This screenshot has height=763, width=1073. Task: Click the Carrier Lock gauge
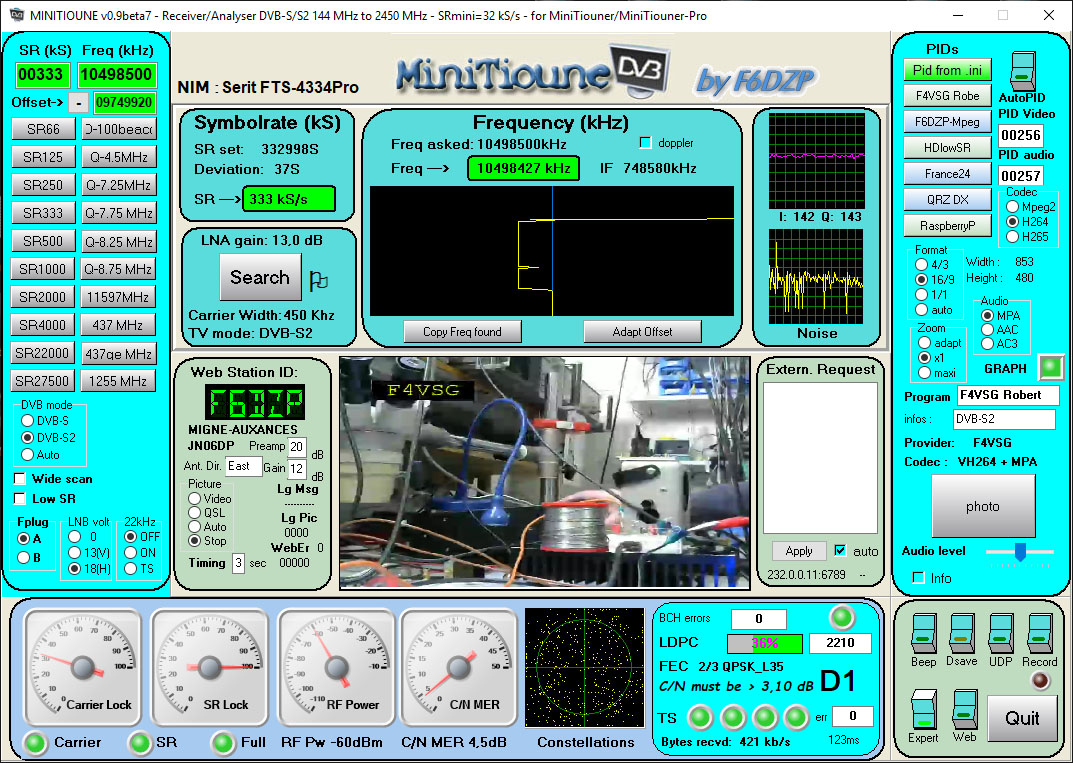pyautogui.click(x=83, y=667)
